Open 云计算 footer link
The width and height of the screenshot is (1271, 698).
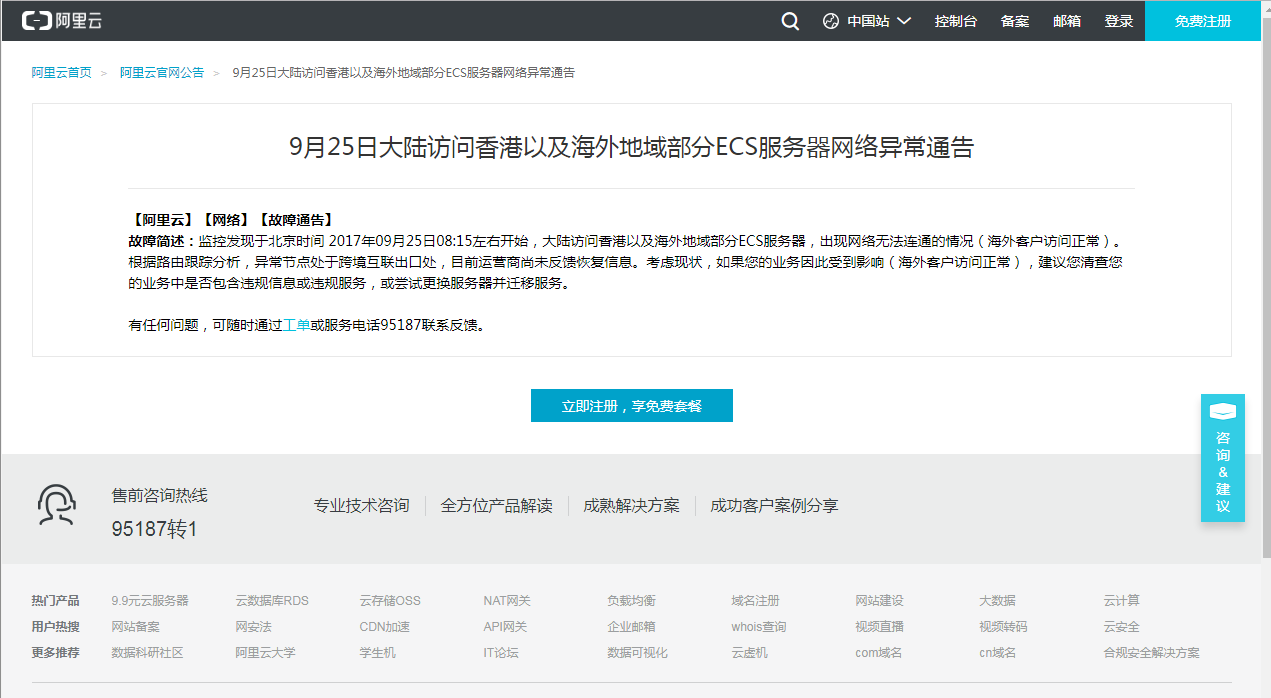1121,601
